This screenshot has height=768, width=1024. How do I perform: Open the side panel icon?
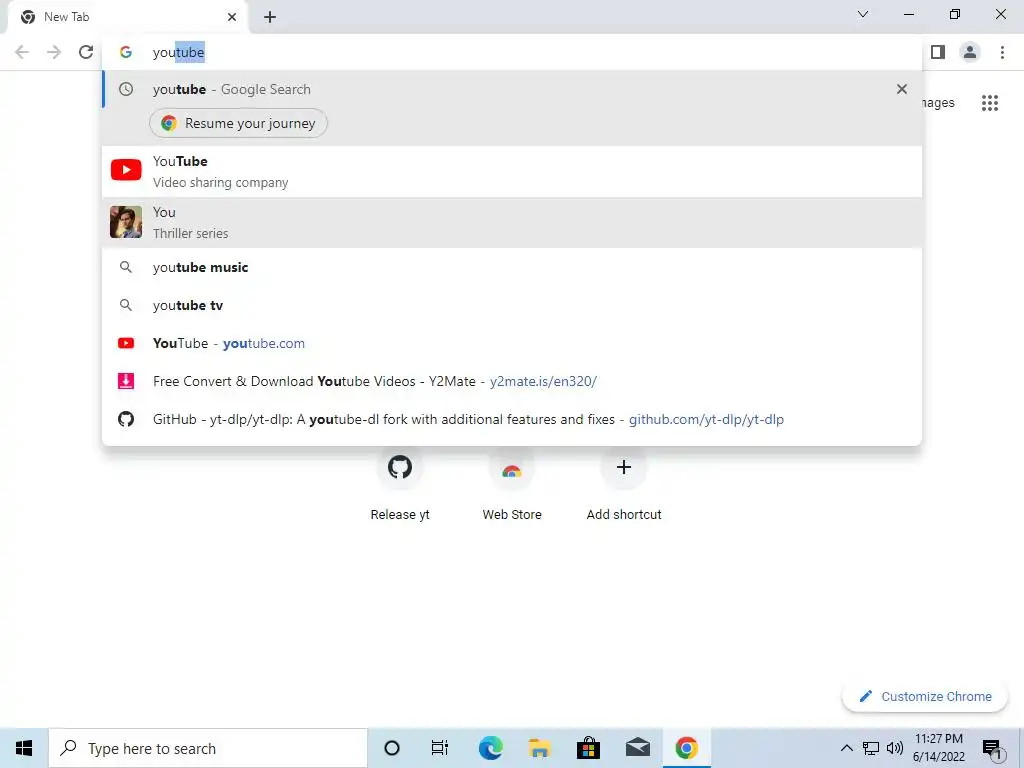coord(938,52)
